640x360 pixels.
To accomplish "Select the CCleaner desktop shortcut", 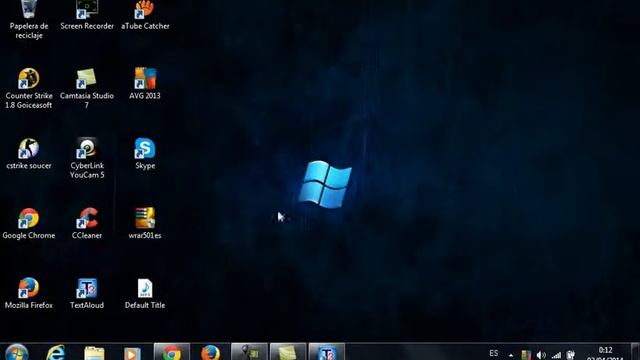I will pos(87,223).
